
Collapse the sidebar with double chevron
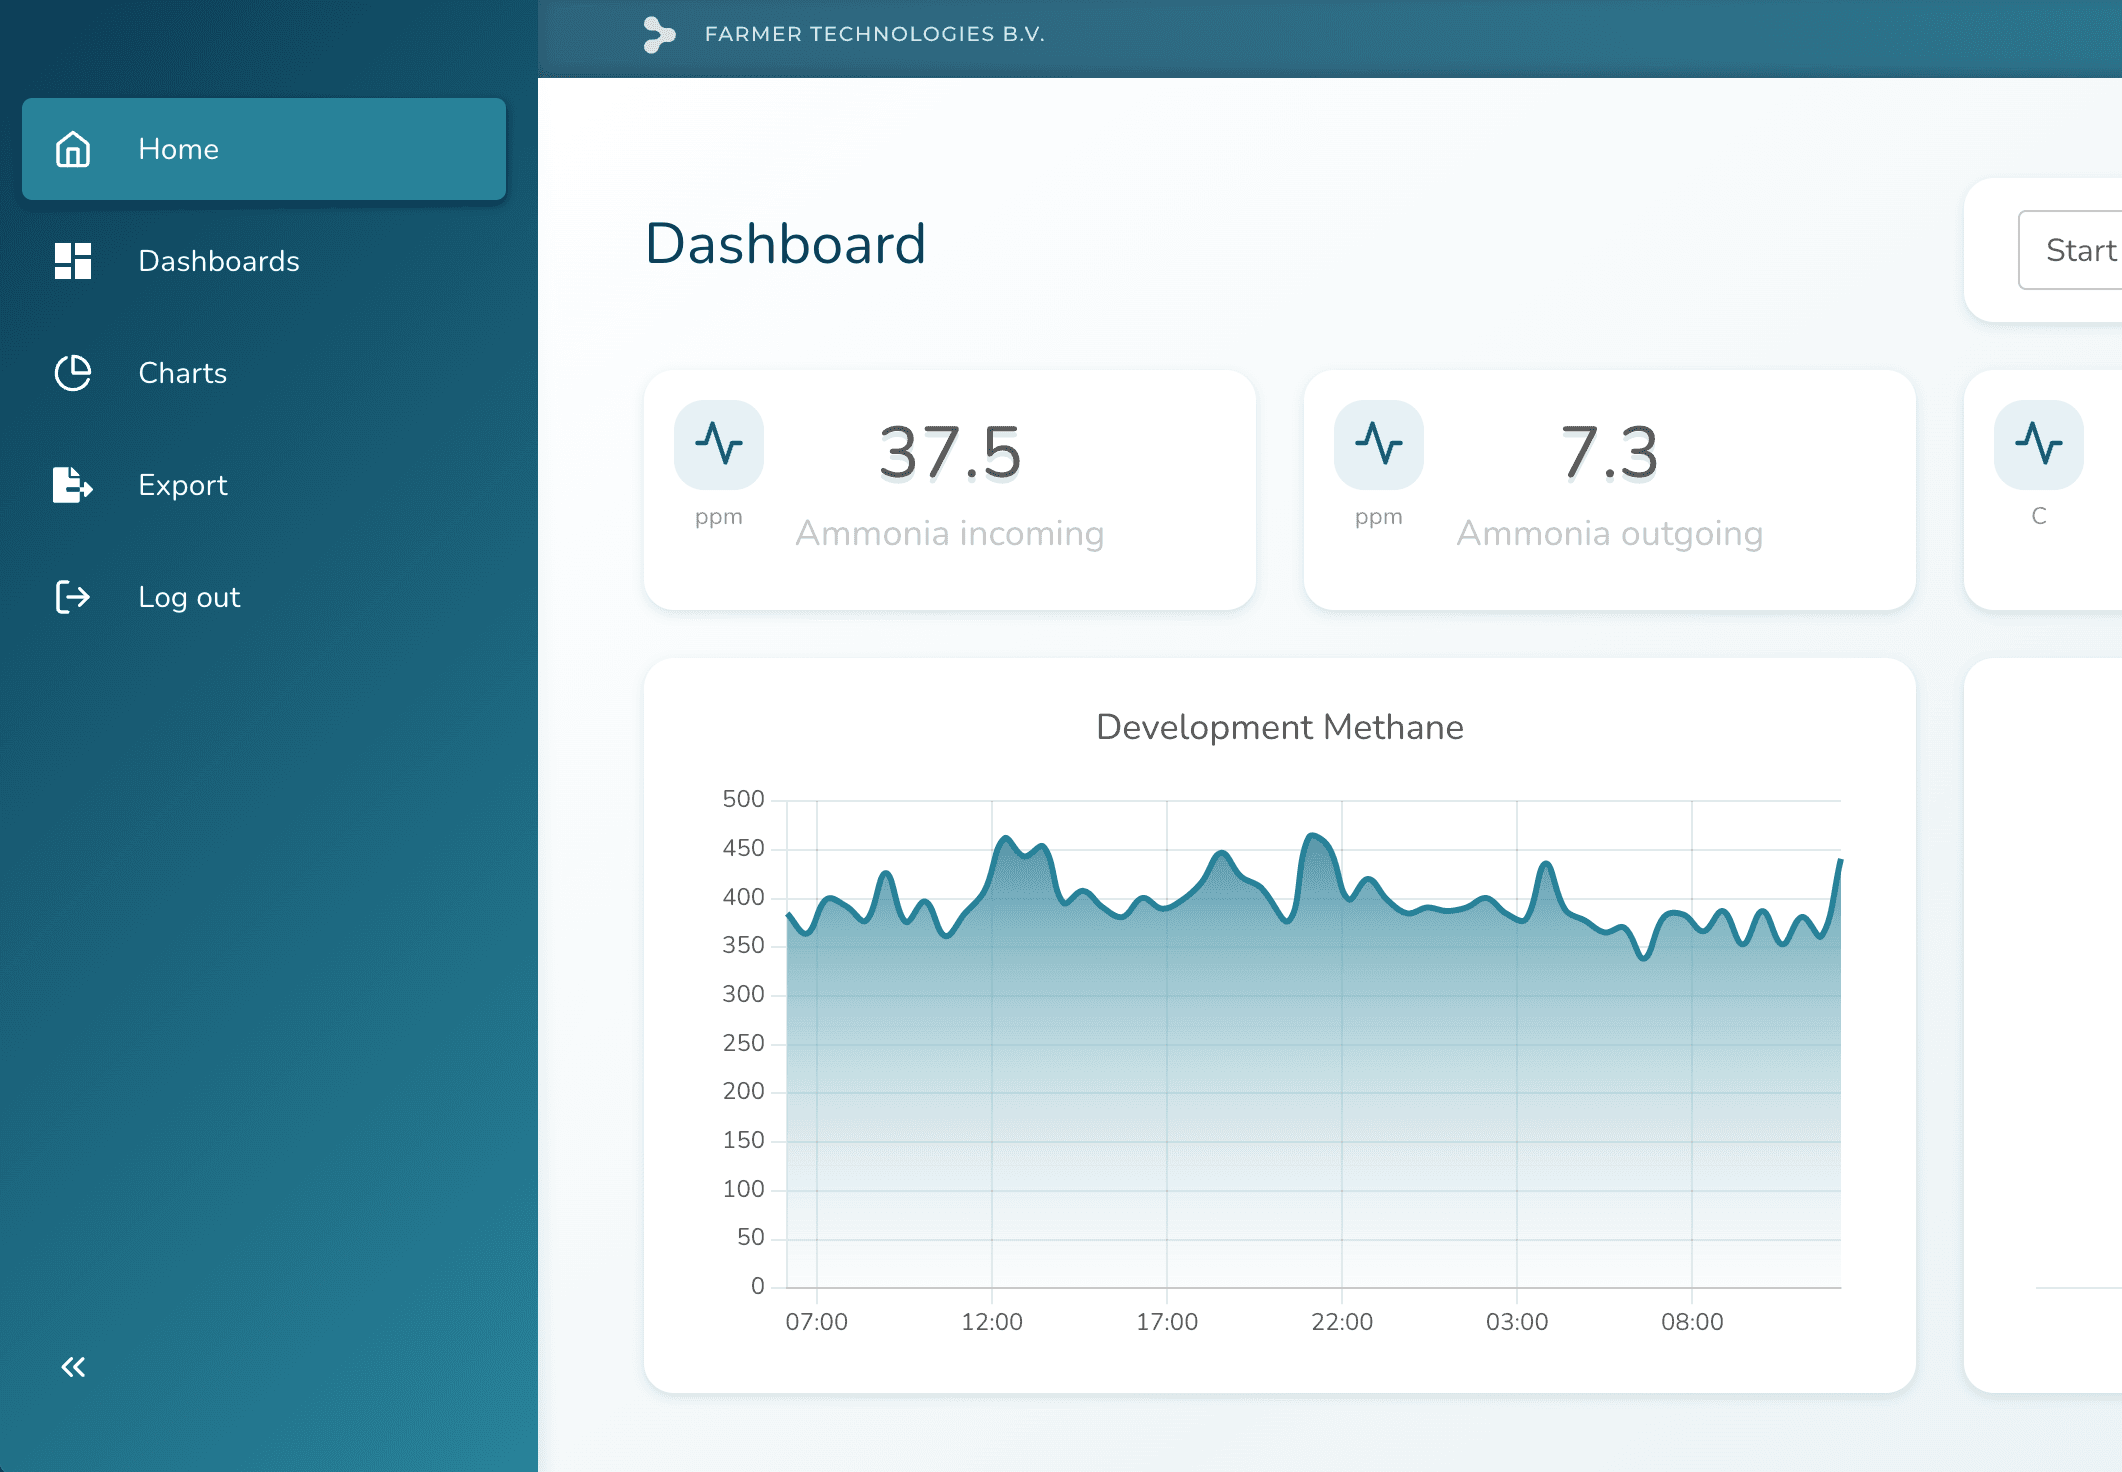(73, 1367)
